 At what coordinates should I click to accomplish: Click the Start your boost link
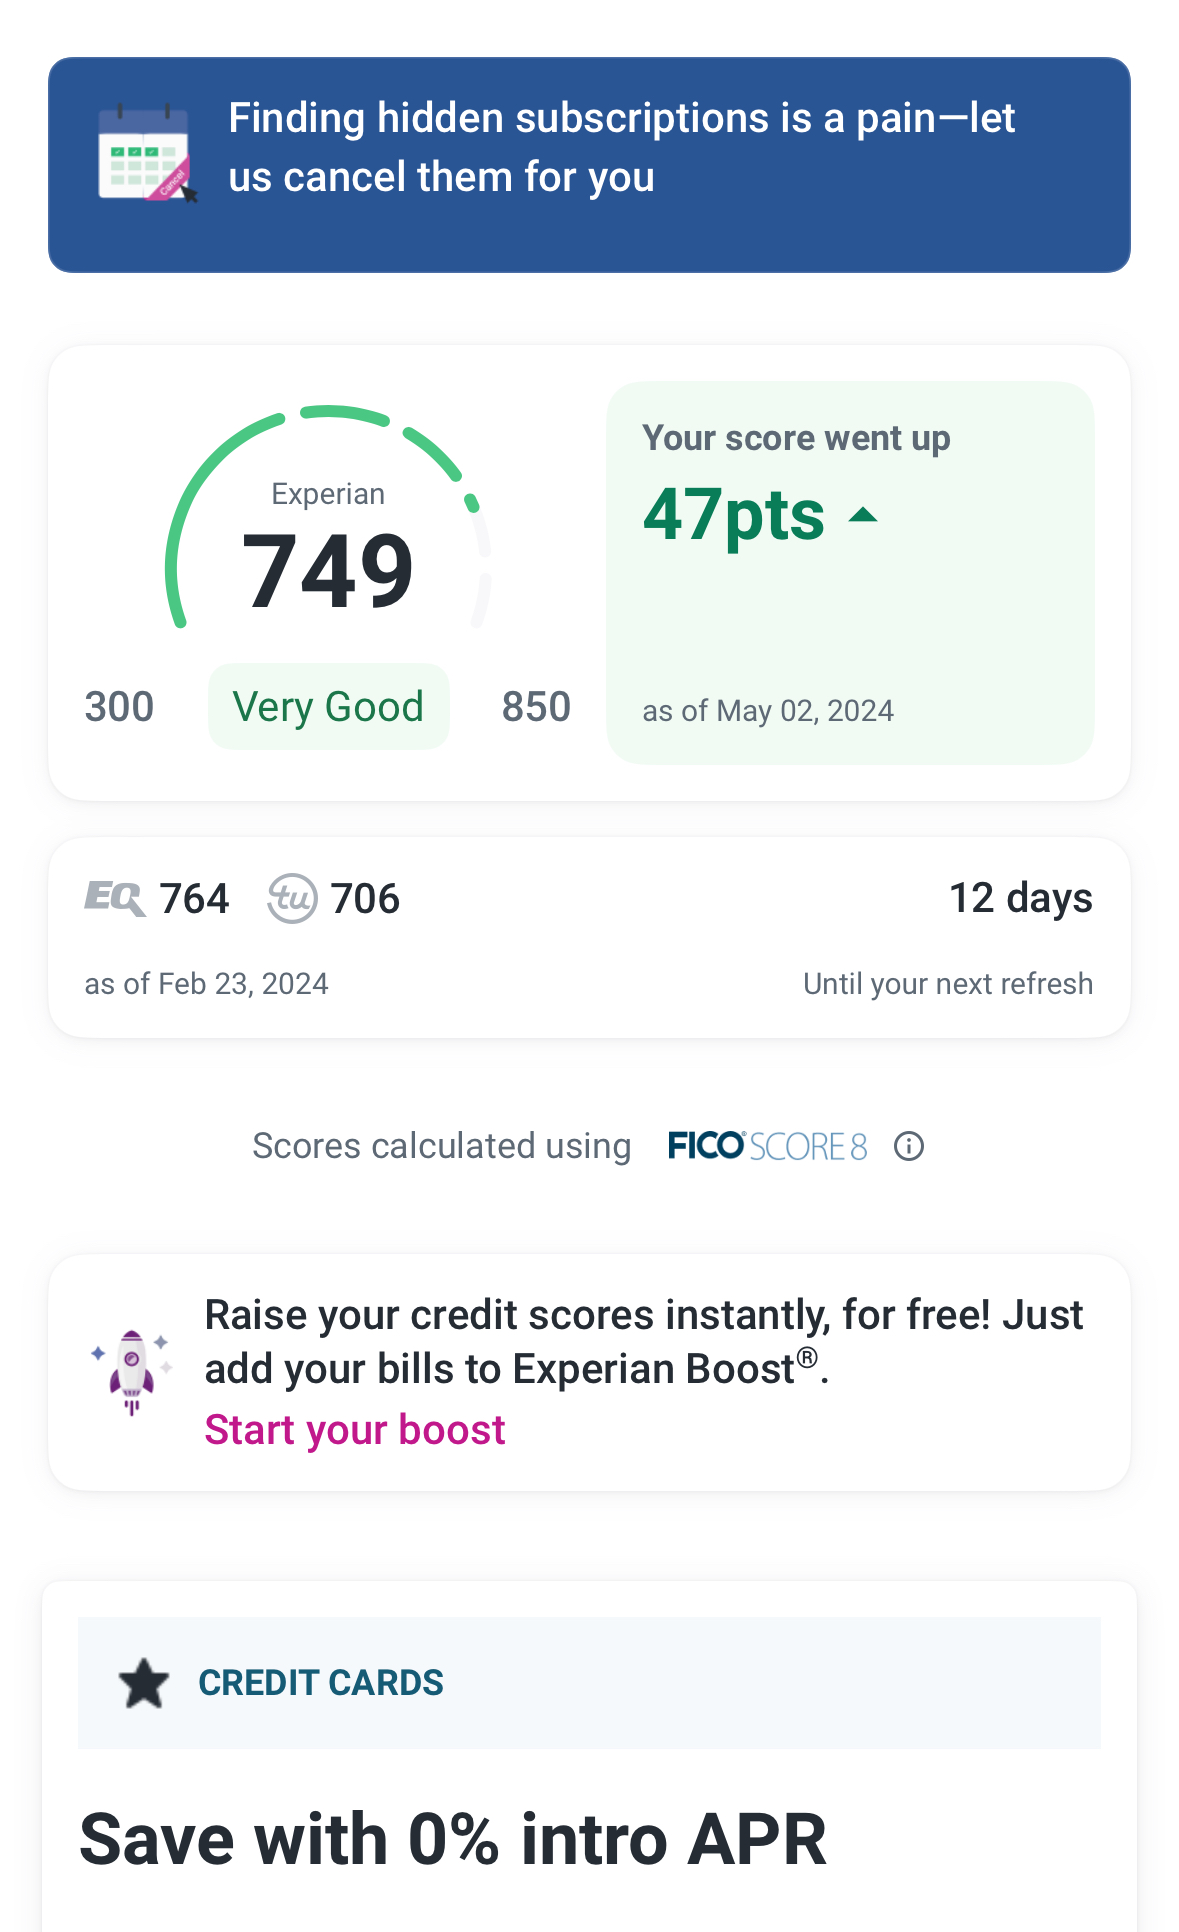click(355, 1430)
